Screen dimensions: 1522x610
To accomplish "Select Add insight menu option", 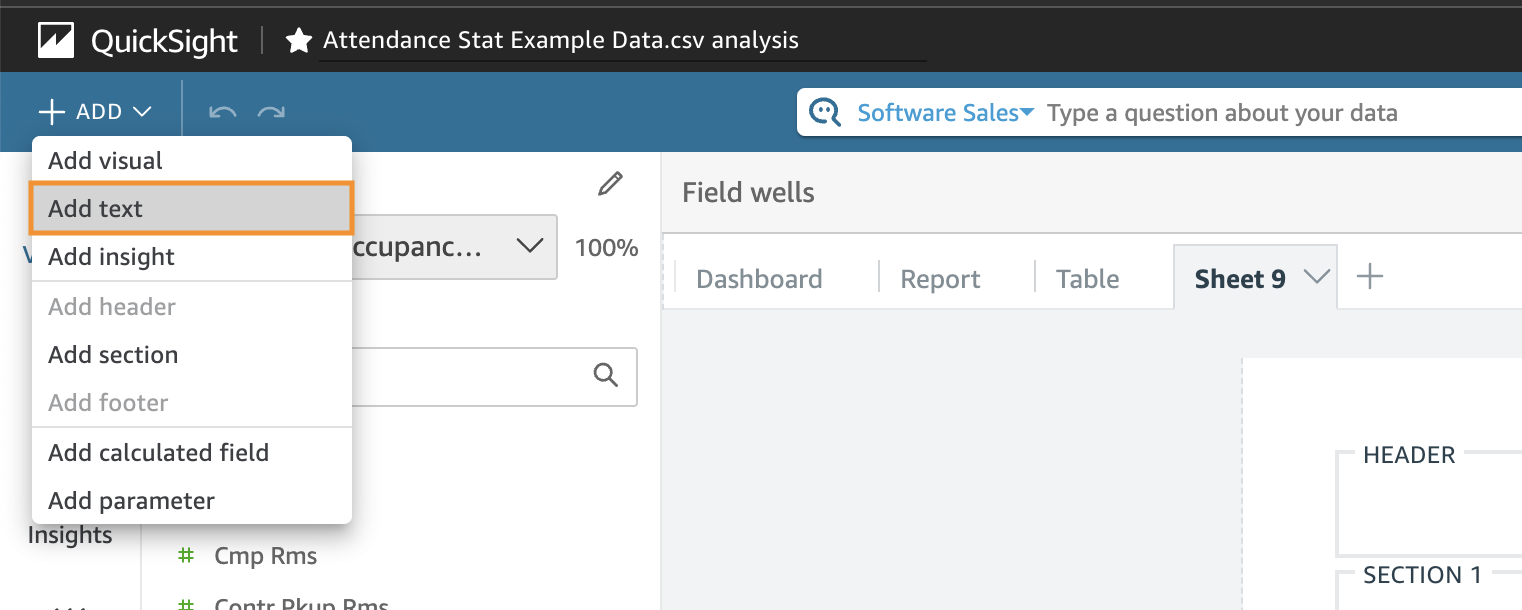I will [111, 257].
